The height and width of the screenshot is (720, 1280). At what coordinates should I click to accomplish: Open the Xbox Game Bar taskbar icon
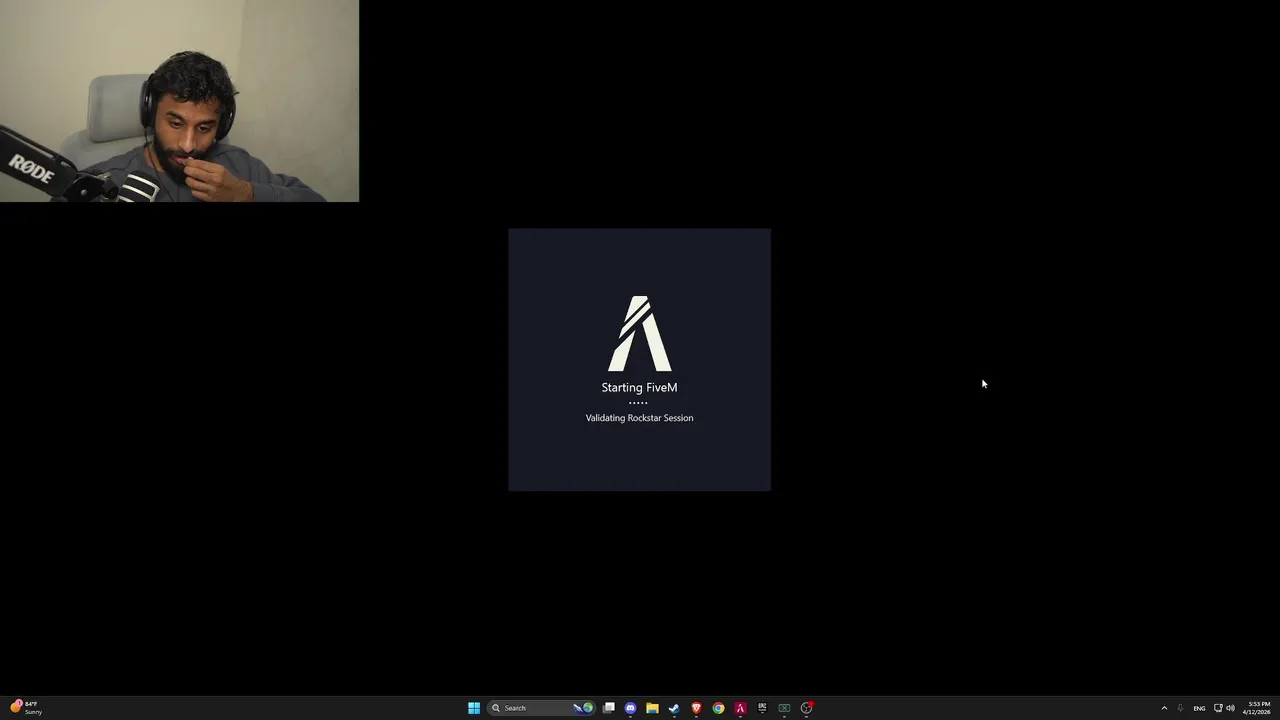tap(784, 708)
